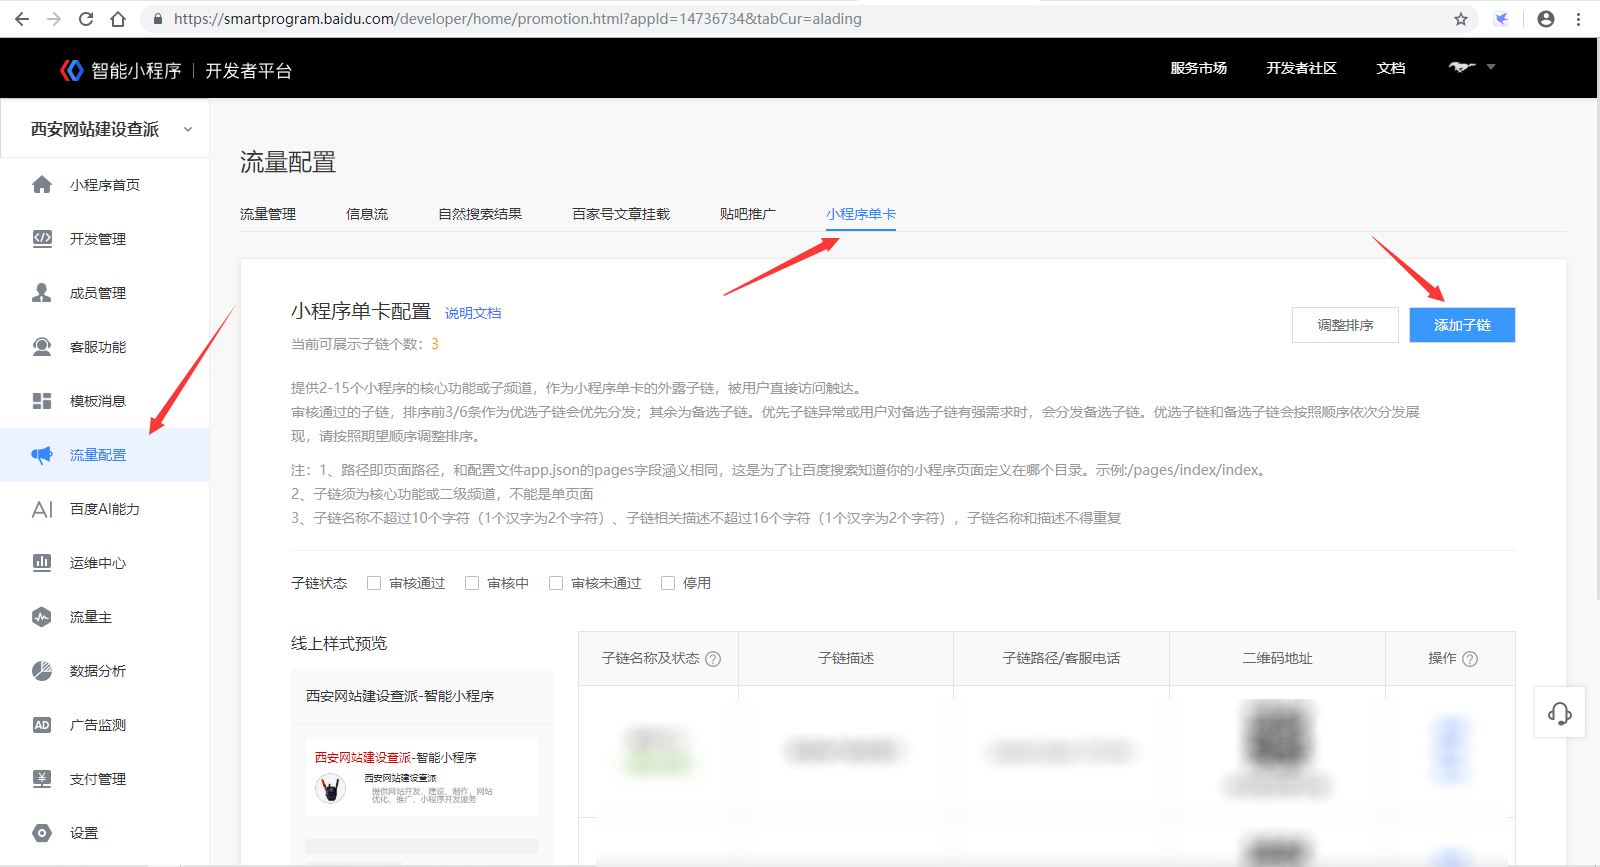This screenshot has width=1600, height=867.
Task: Click the 调整排序 button
Action: pyautogui.click(x=1345, y=325)
